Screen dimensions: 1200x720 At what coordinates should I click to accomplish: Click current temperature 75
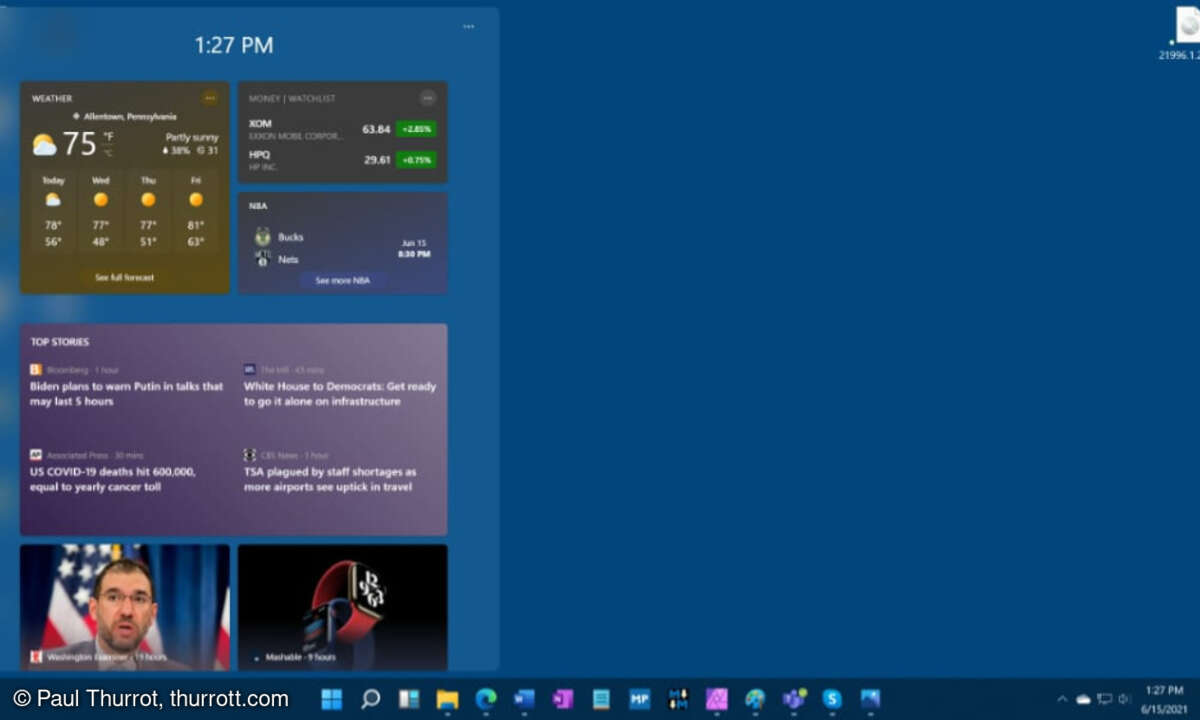pyautogui.click(x=79, y=144)
